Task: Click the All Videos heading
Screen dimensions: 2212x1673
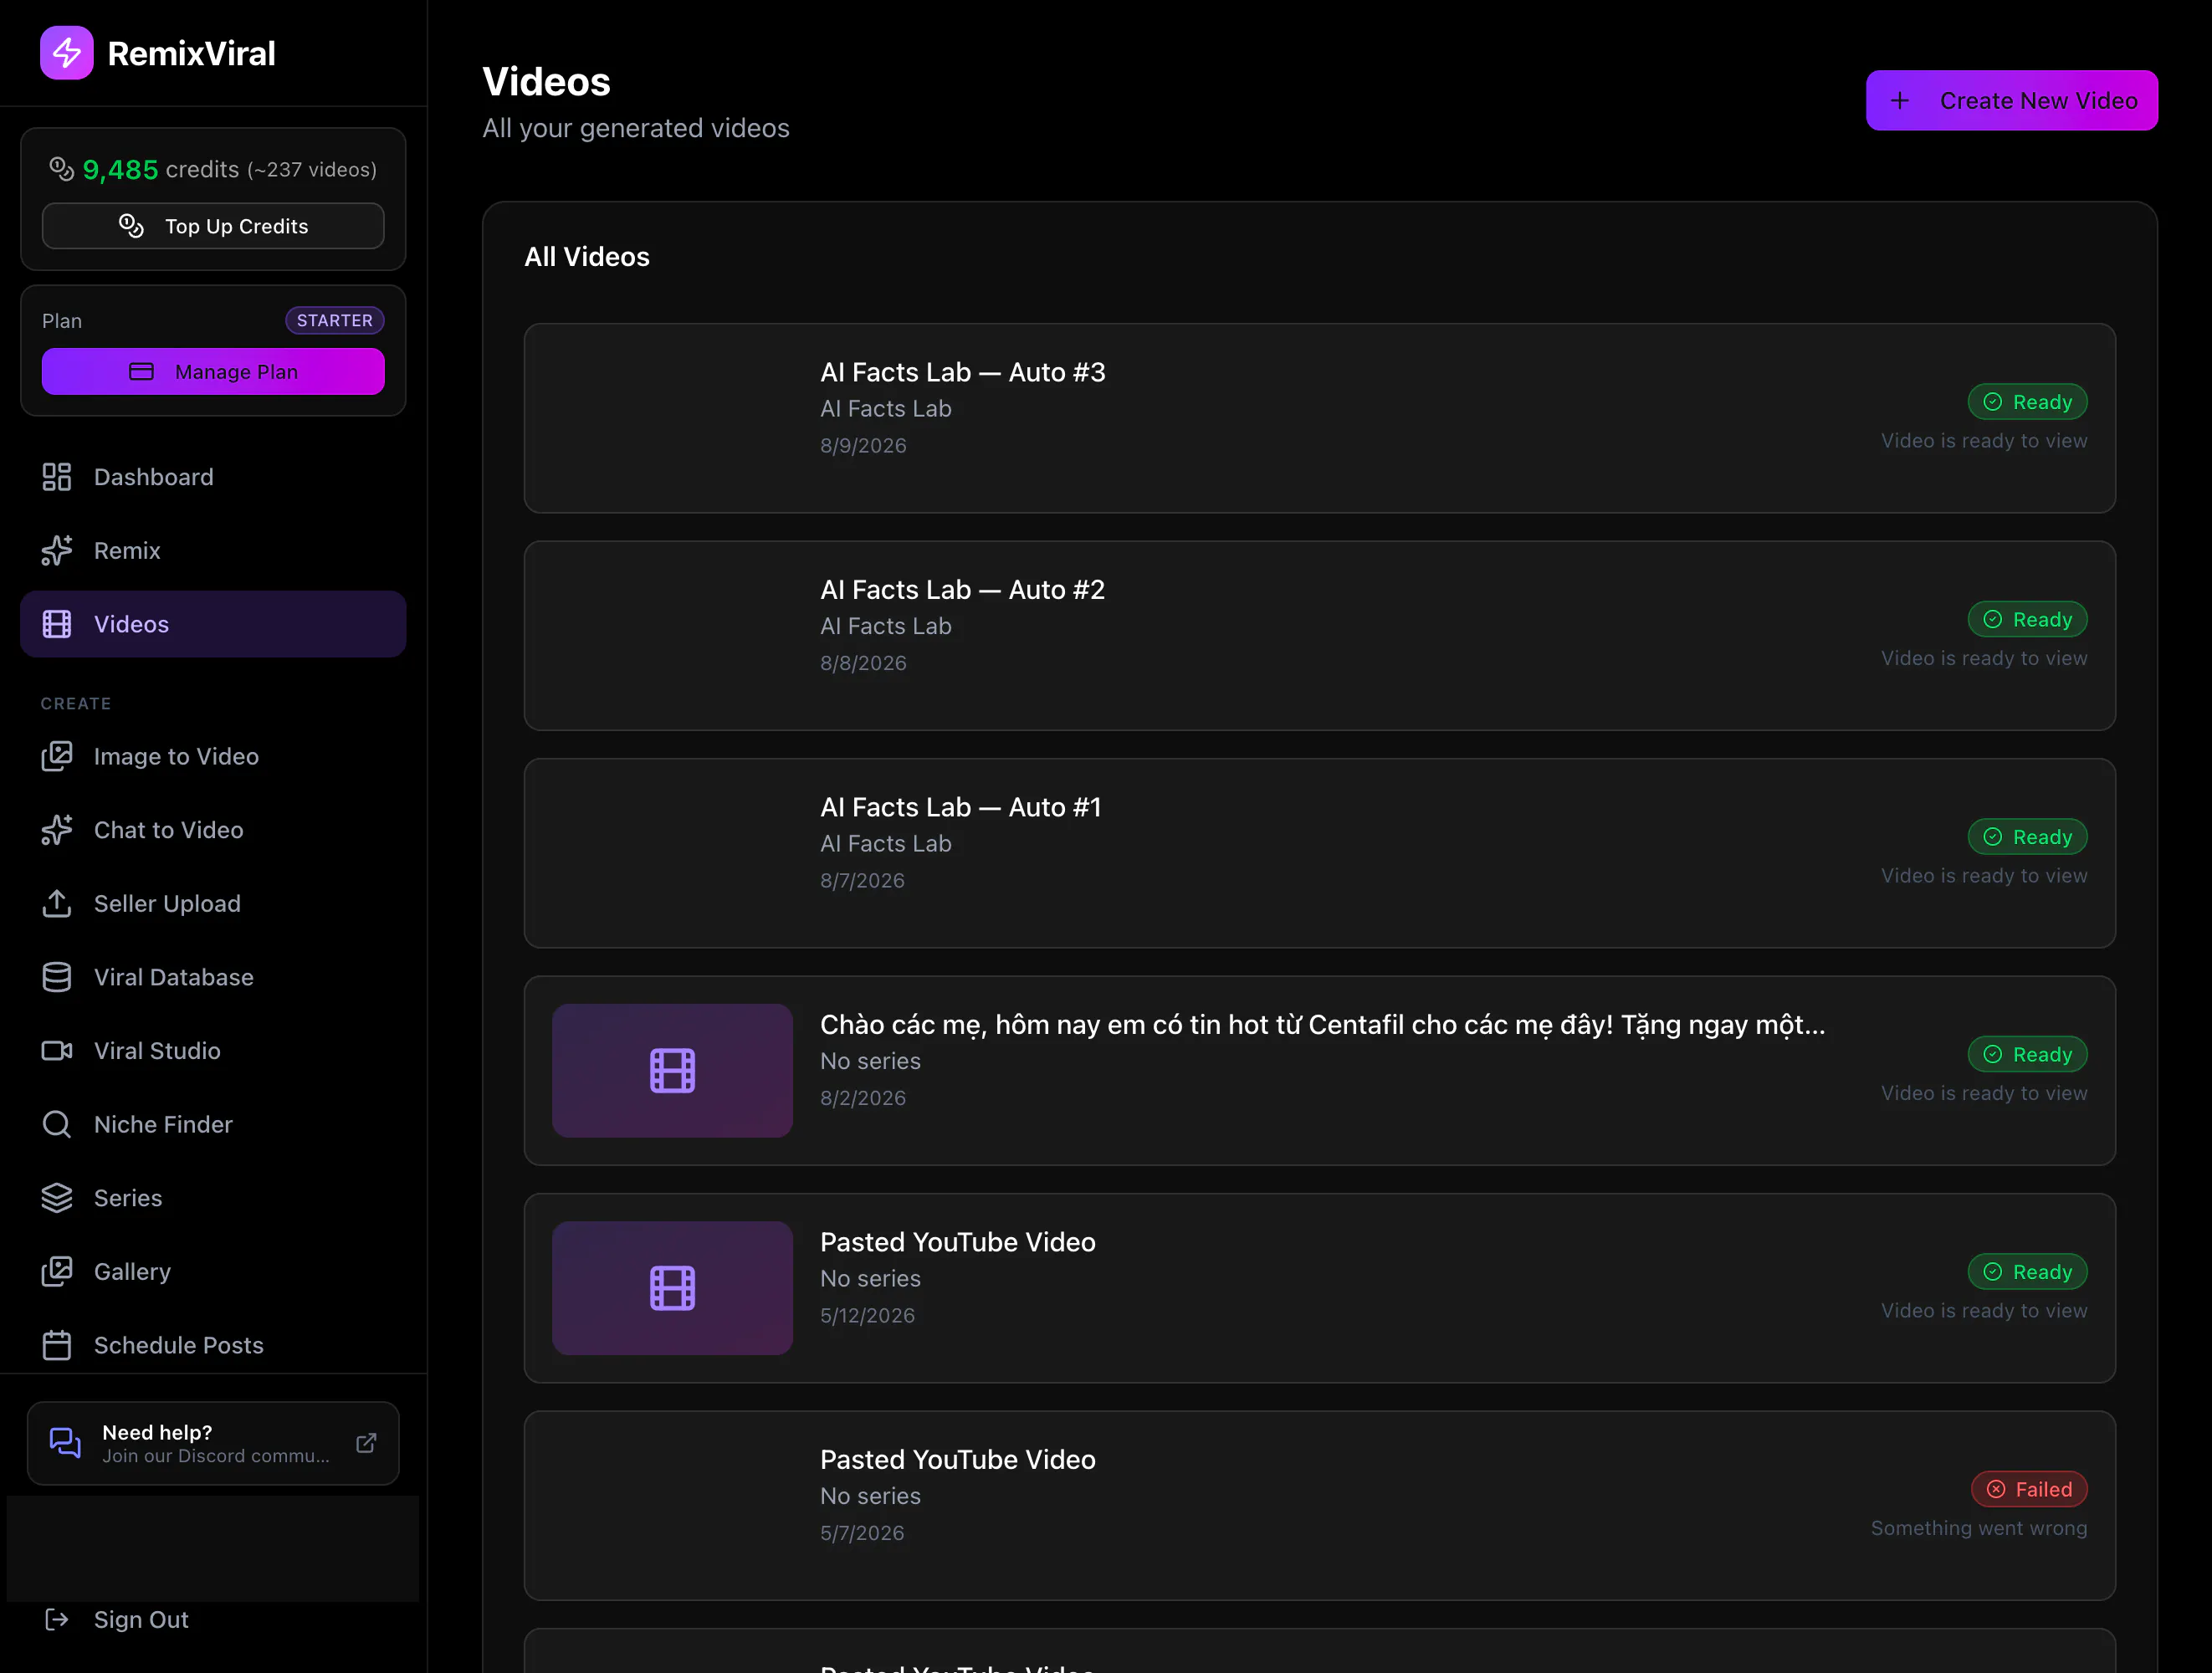Action: (x=587, y=257)
